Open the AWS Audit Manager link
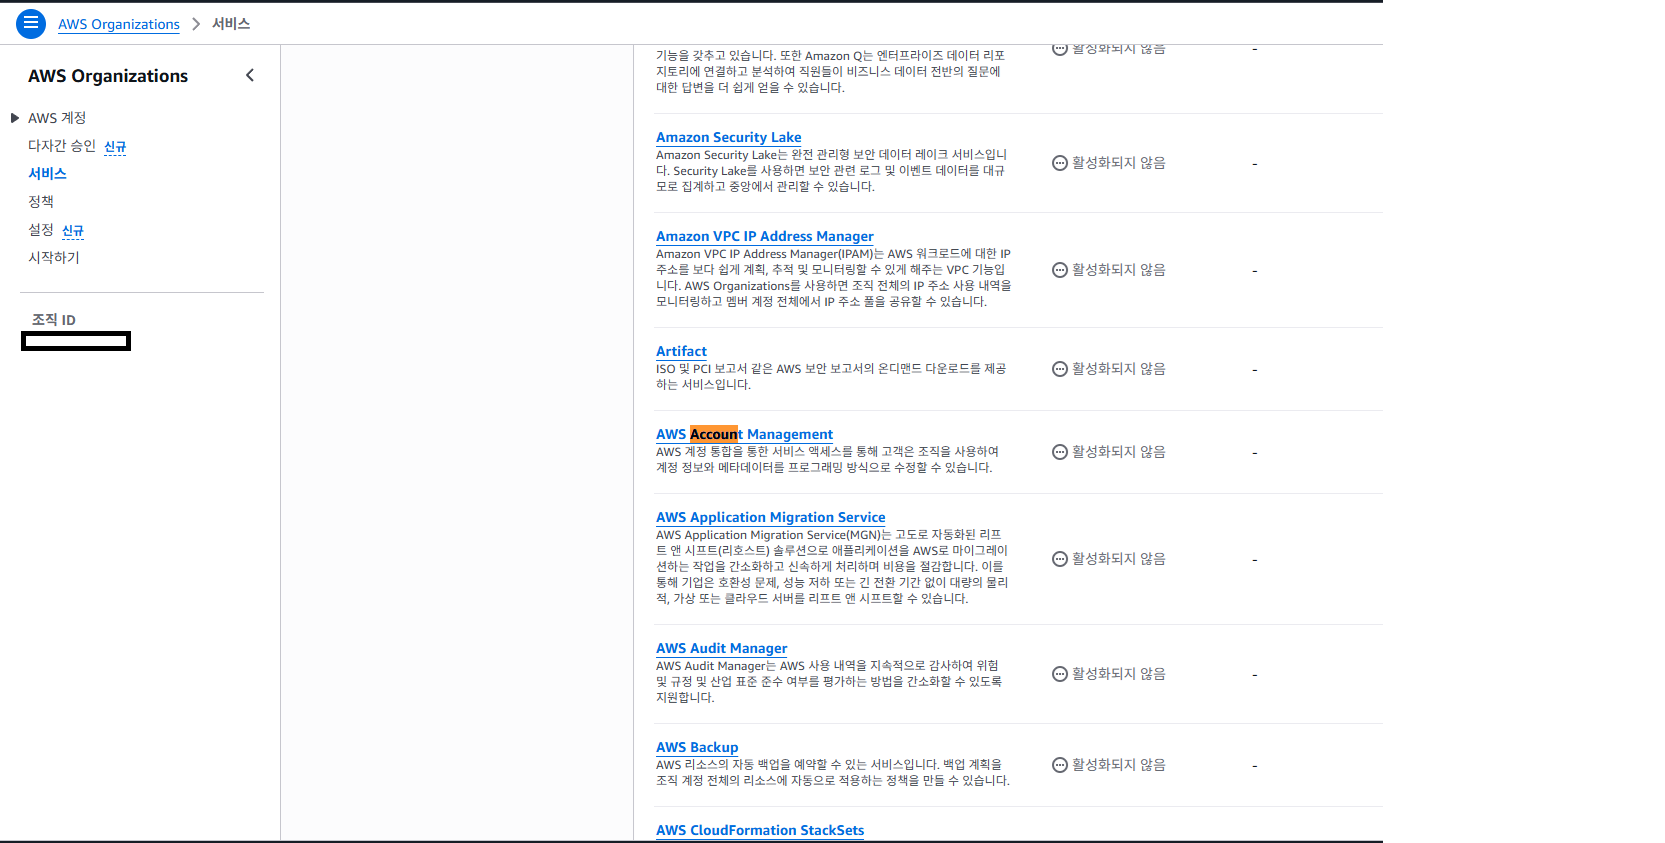Viewport: 1665px width, 843px height. (x=721, y=648)
